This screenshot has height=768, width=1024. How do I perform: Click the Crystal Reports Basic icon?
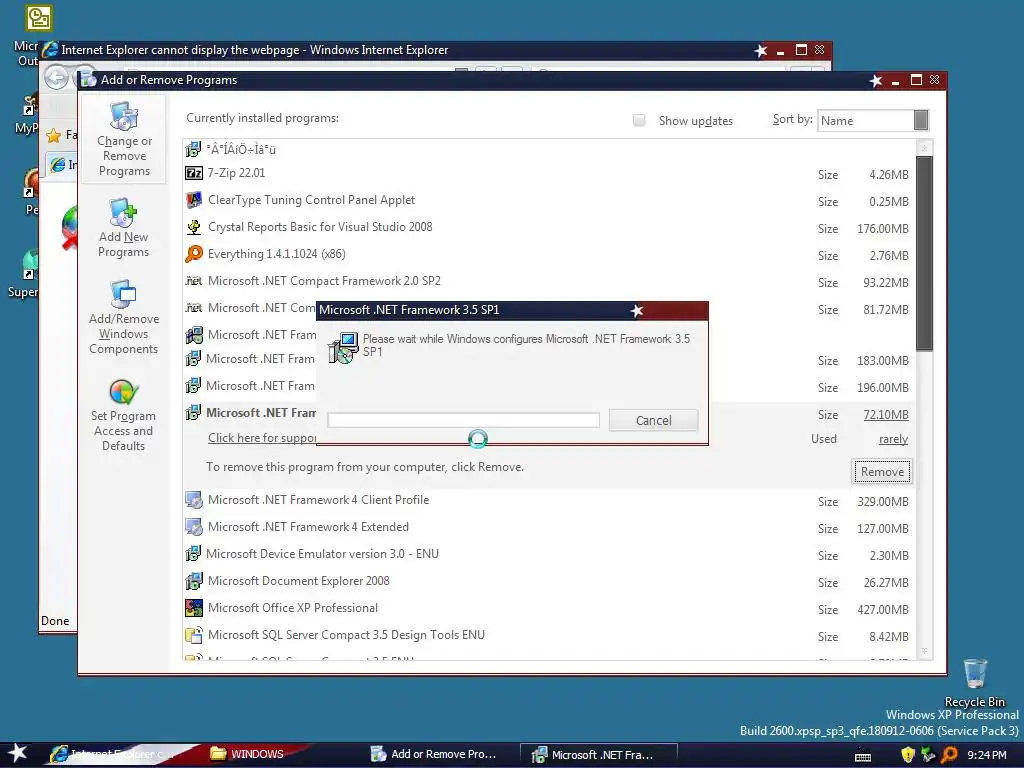coord(194,227)
